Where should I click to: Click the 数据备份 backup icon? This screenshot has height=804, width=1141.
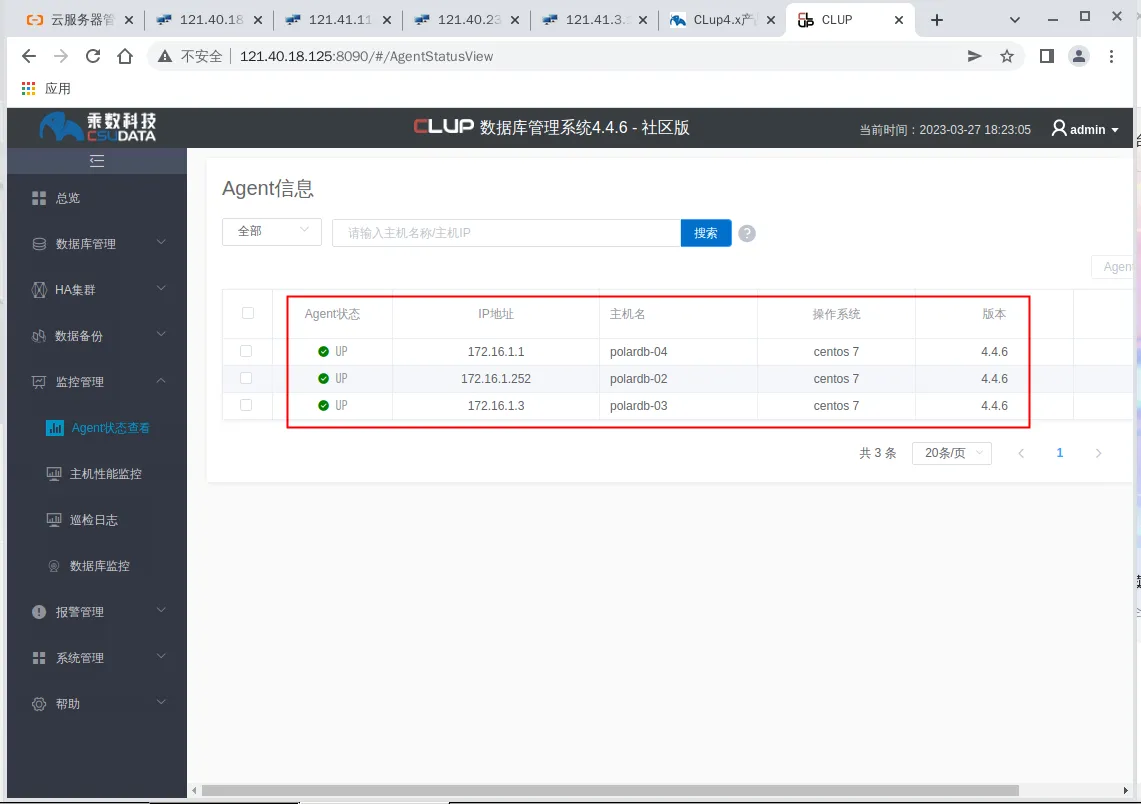coord(39,336)
